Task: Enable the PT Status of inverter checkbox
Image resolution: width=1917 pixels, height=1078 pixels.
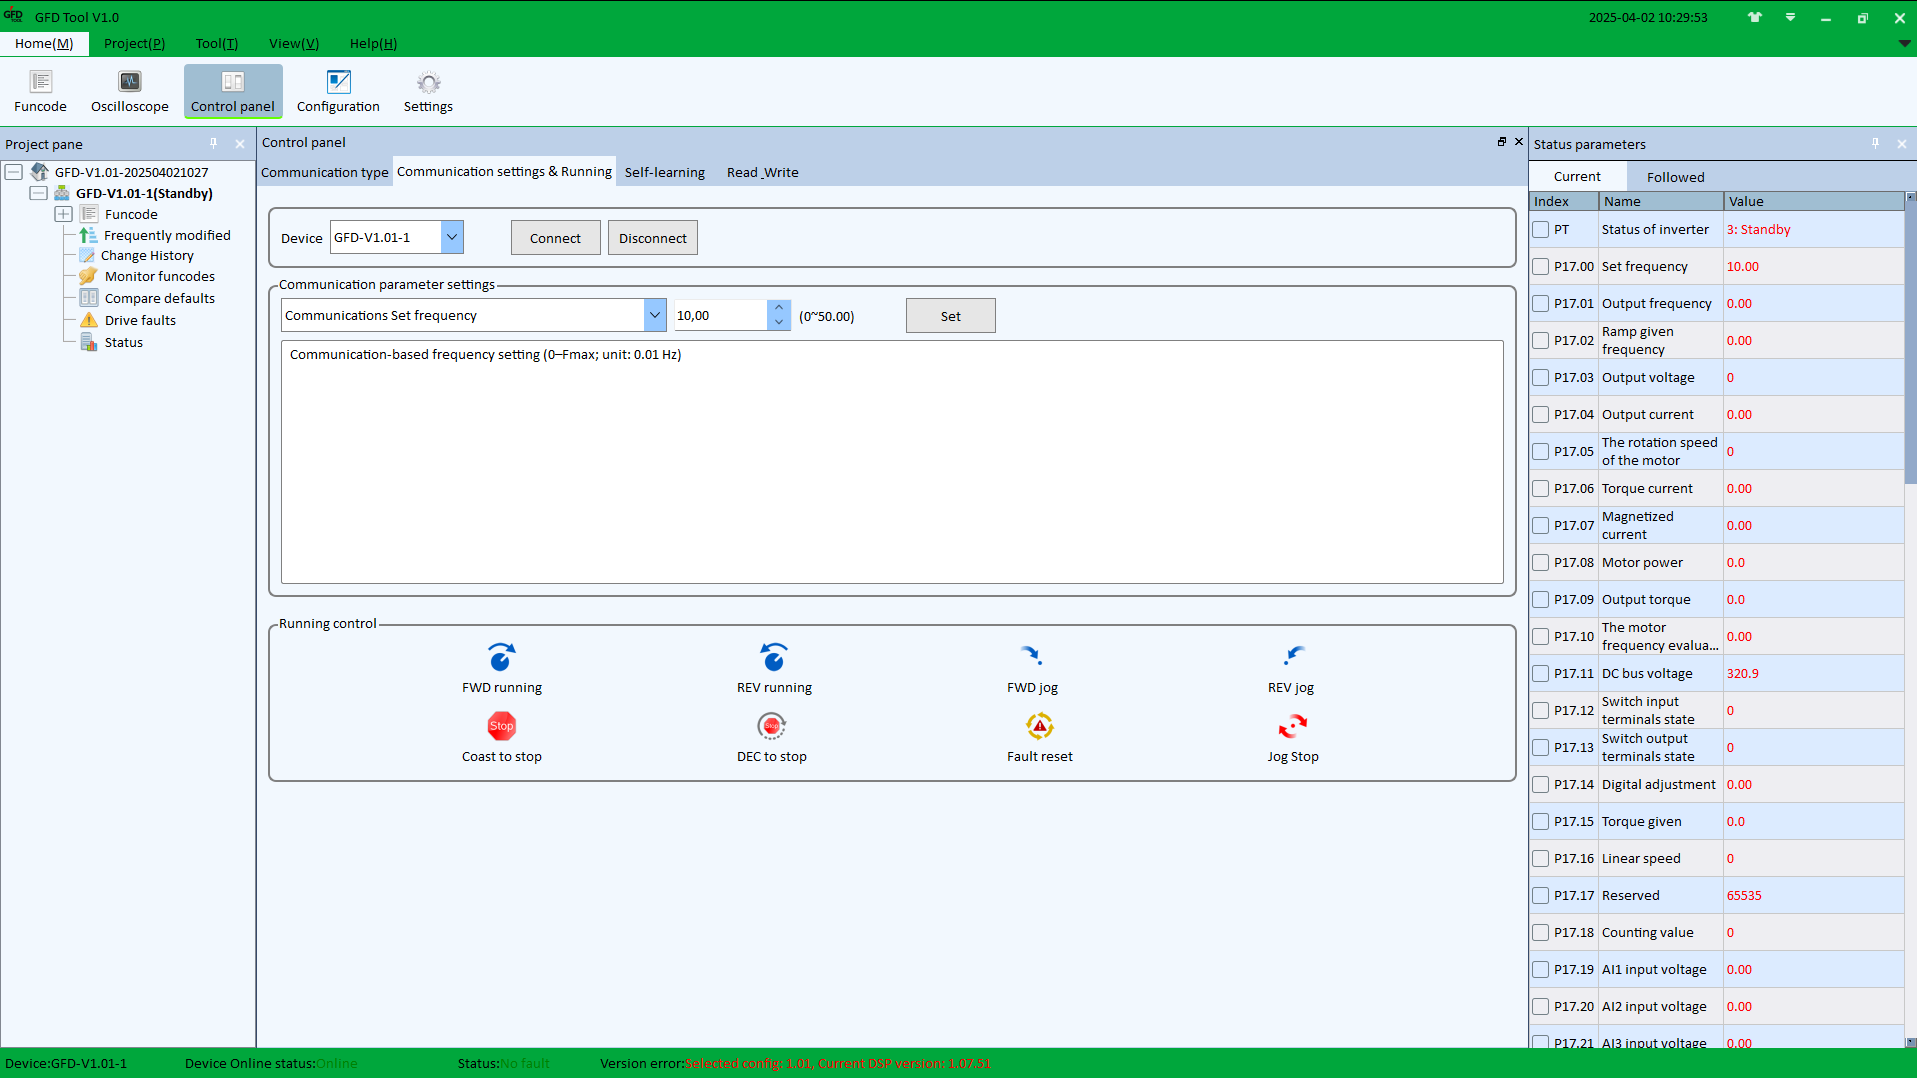Action: pyautogui.click(x=1541, y=230)
